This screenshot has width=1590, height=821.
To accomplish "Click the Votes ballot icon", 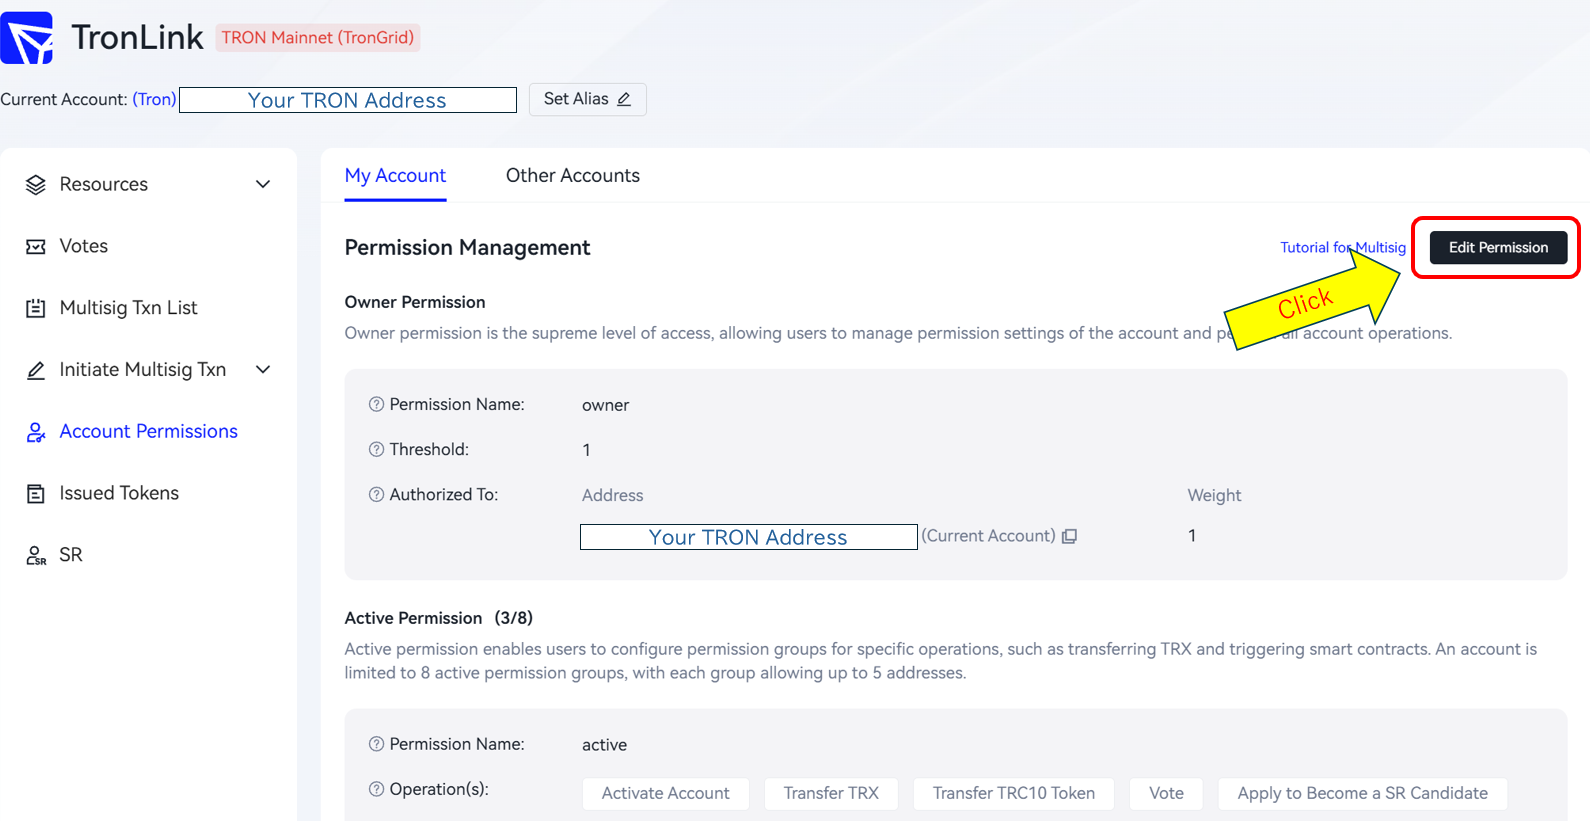I will point(36,247).
